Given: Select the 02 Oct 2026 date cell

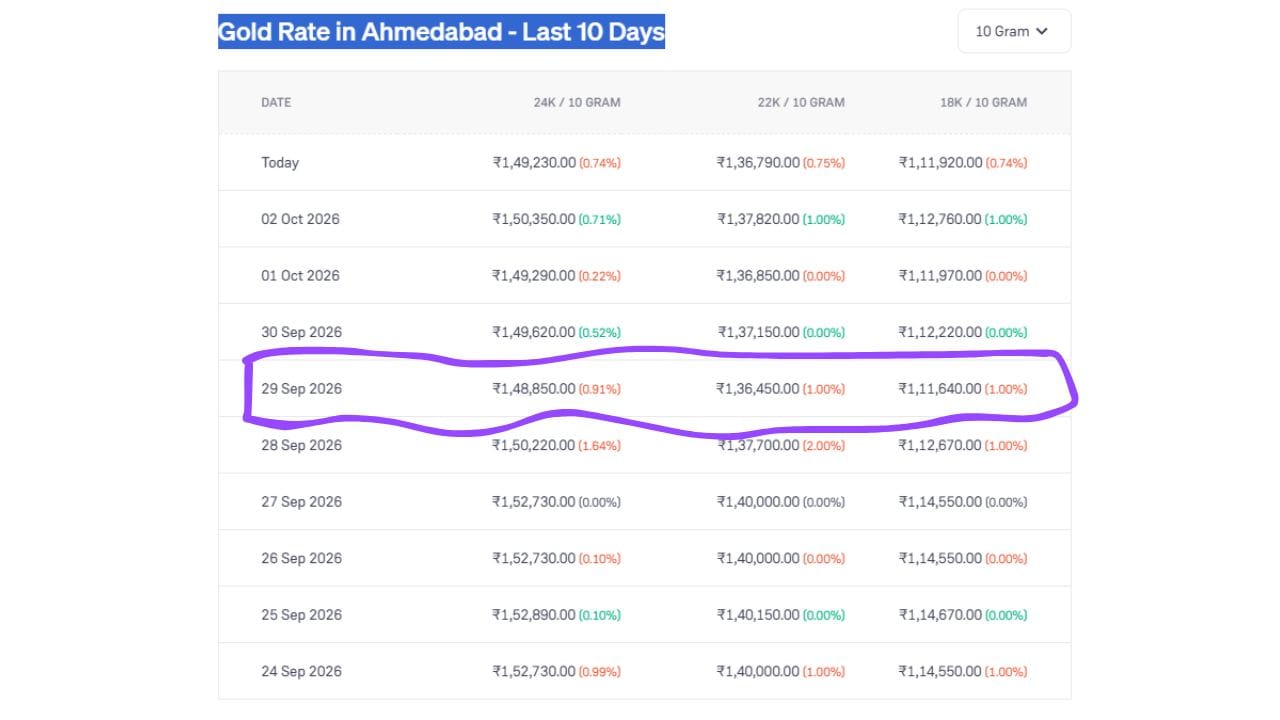Looking at the screenshot, I should pyautogui.click(x=300, y=219).
